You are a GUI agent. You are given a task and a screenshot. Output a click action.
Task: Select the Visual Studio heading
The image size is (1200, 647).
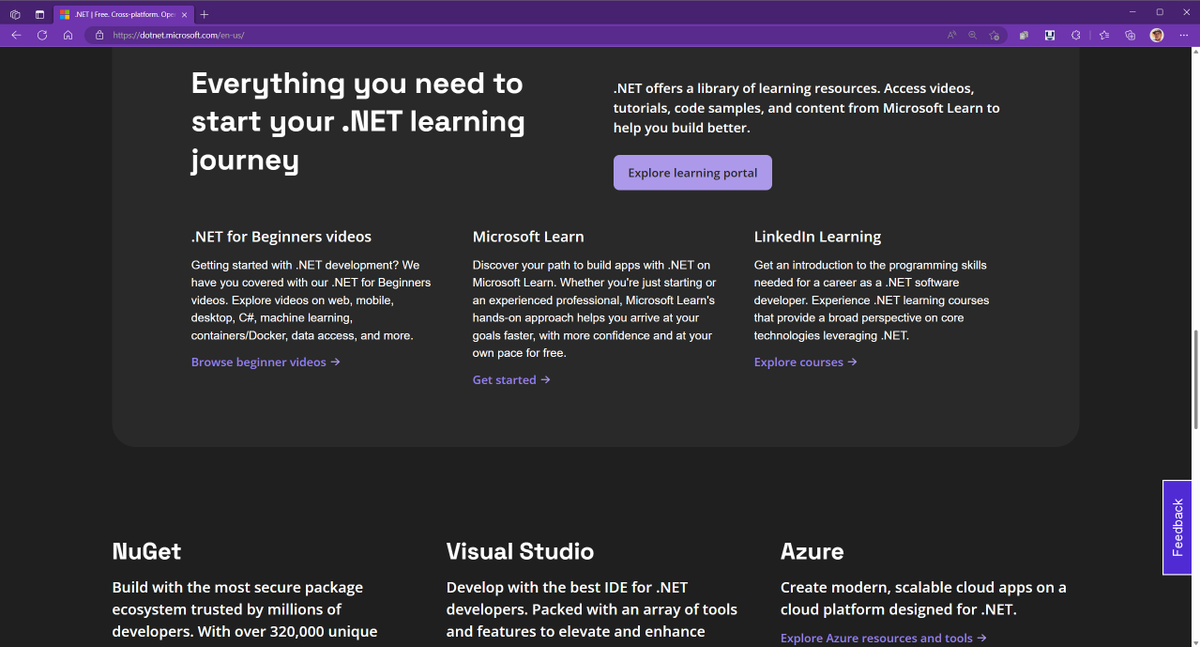point(520,551)
